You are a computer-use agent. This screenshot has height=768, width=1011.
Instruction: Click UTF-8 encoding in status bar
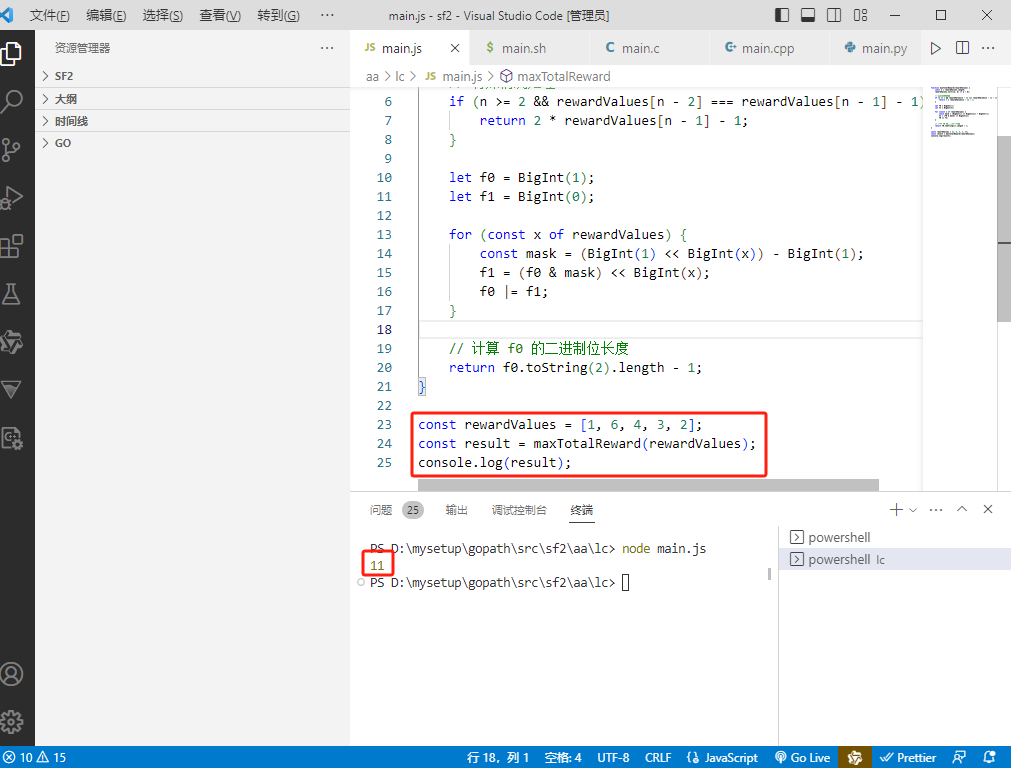tap(613, 757)
